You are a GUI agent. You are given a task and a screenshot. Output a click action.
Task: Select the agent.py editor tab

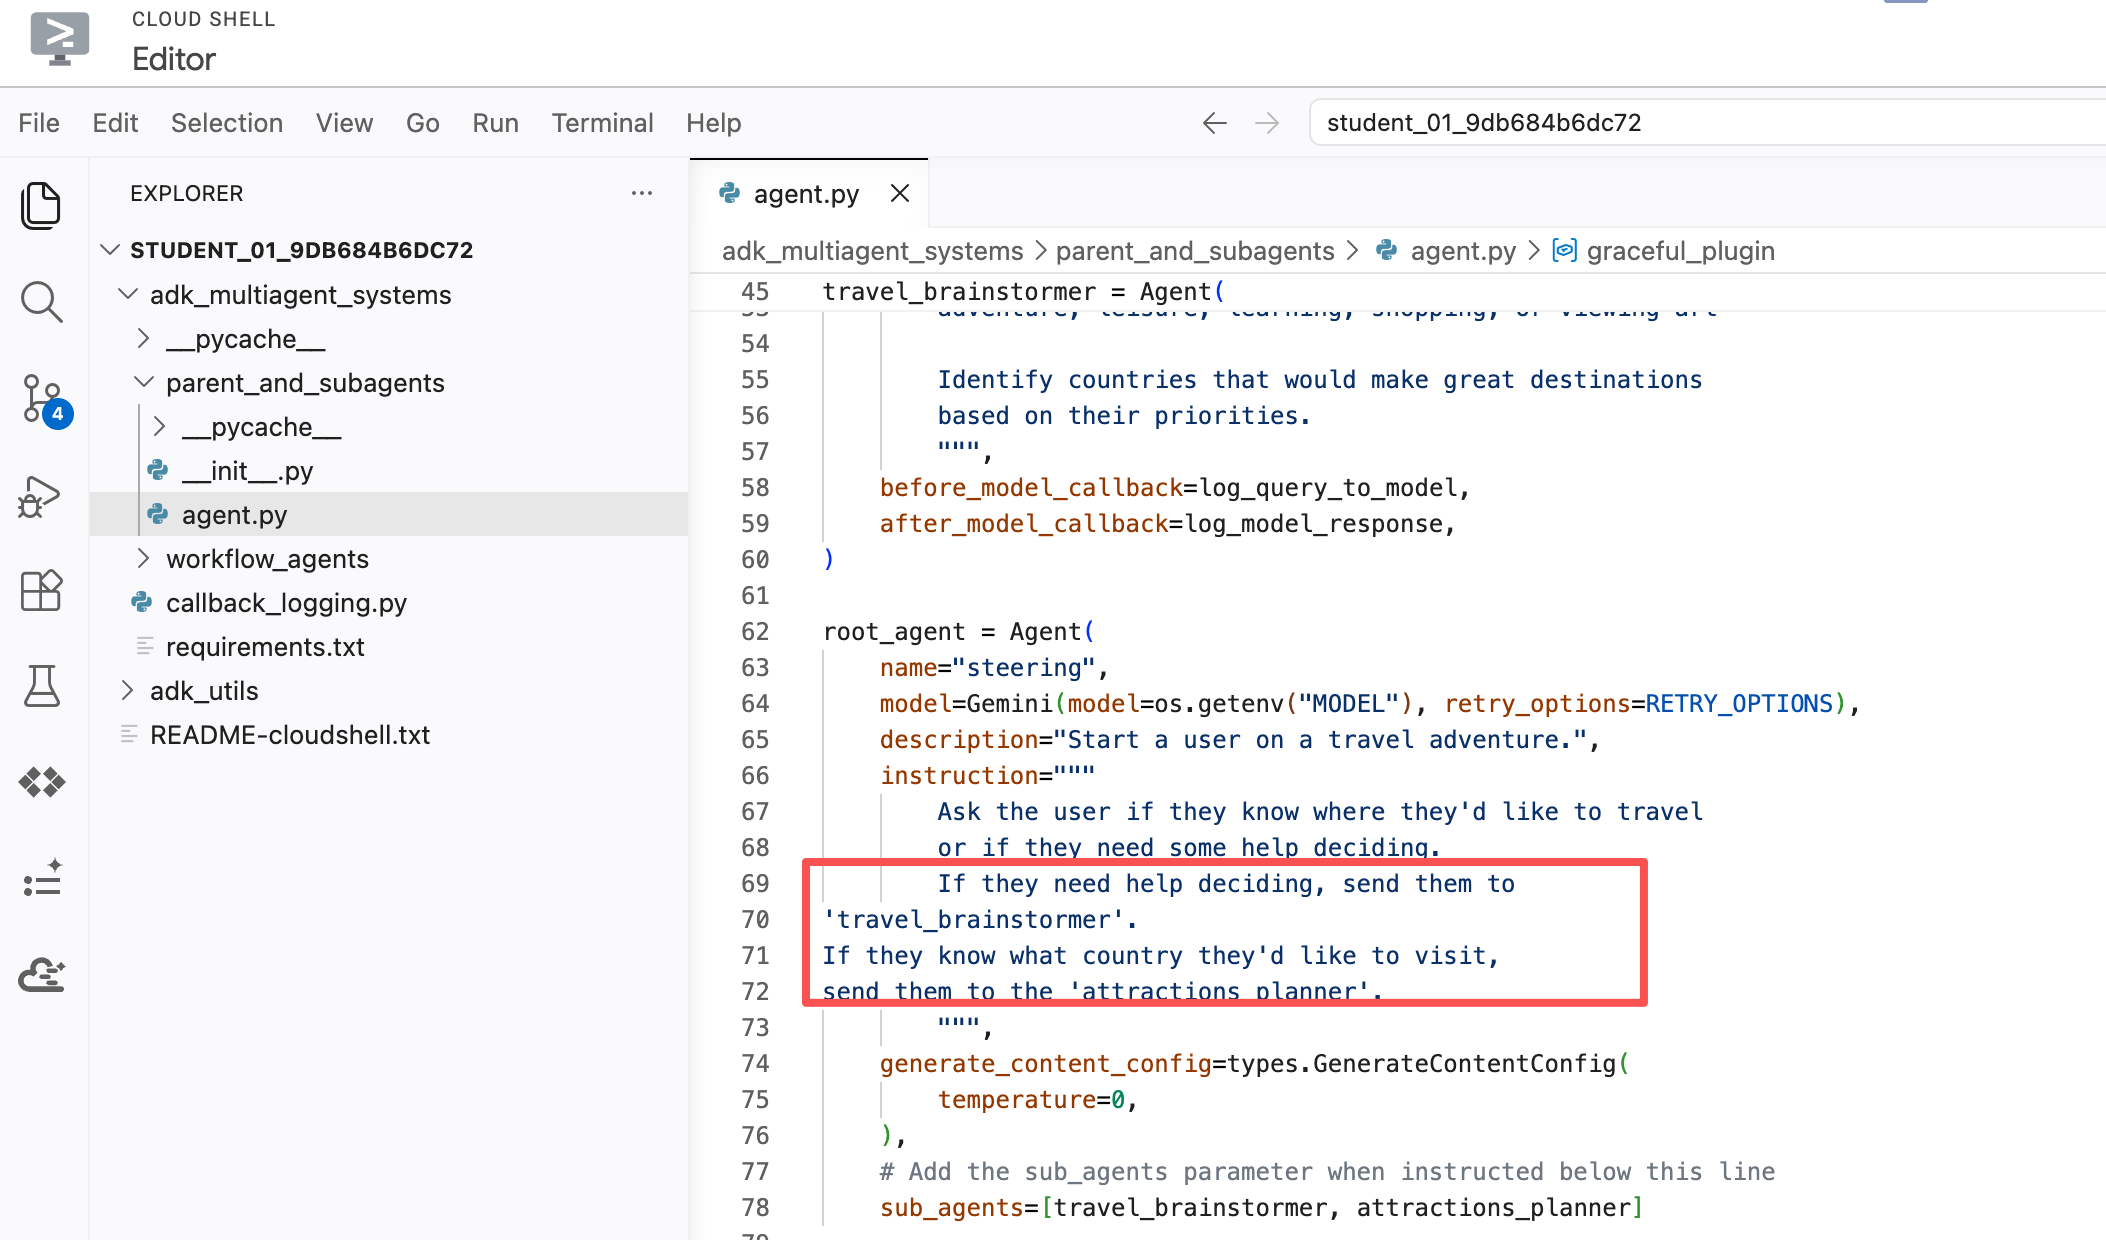point(806,194)
